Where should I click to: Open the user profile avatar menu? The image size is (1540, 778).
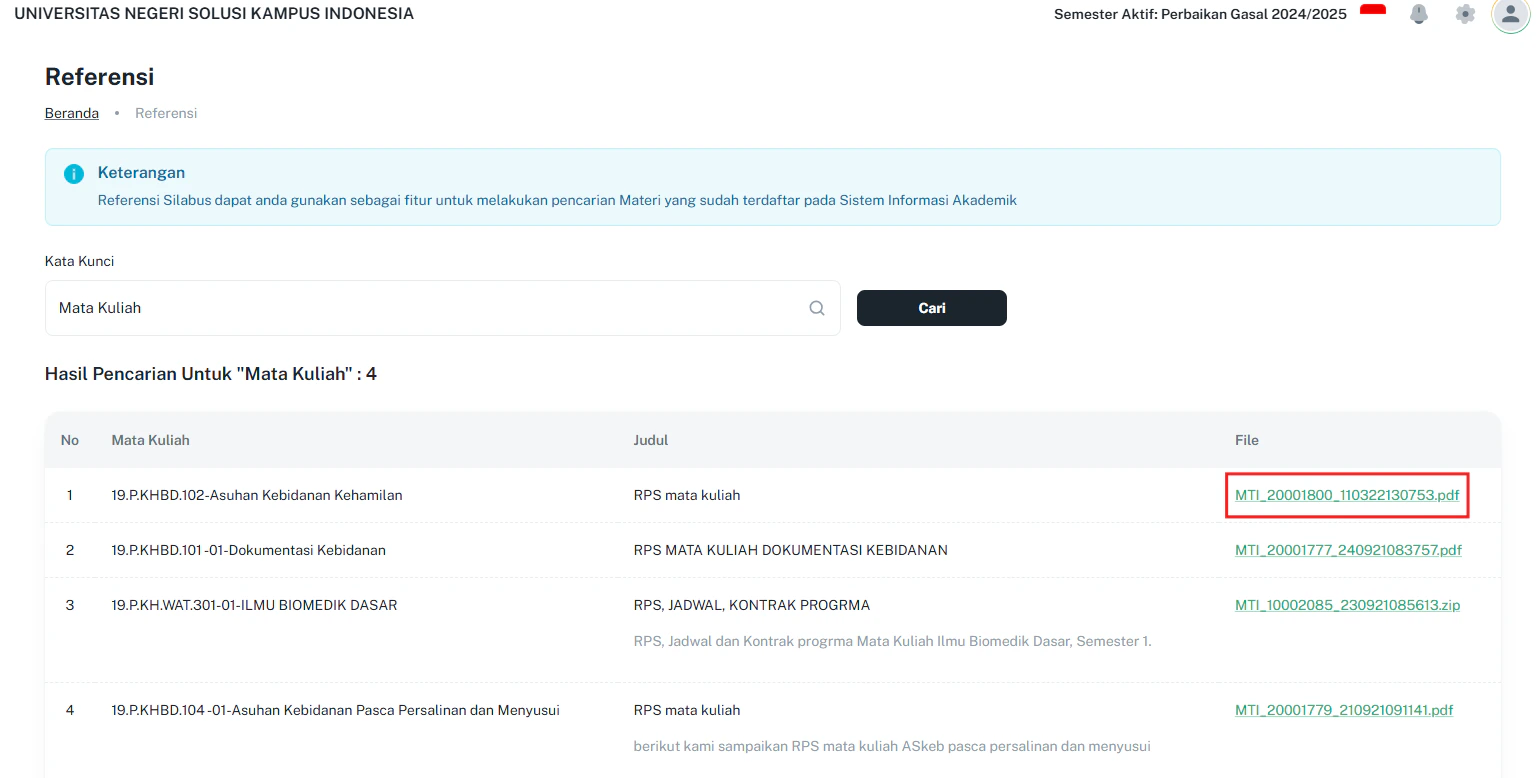[1510, 16]
